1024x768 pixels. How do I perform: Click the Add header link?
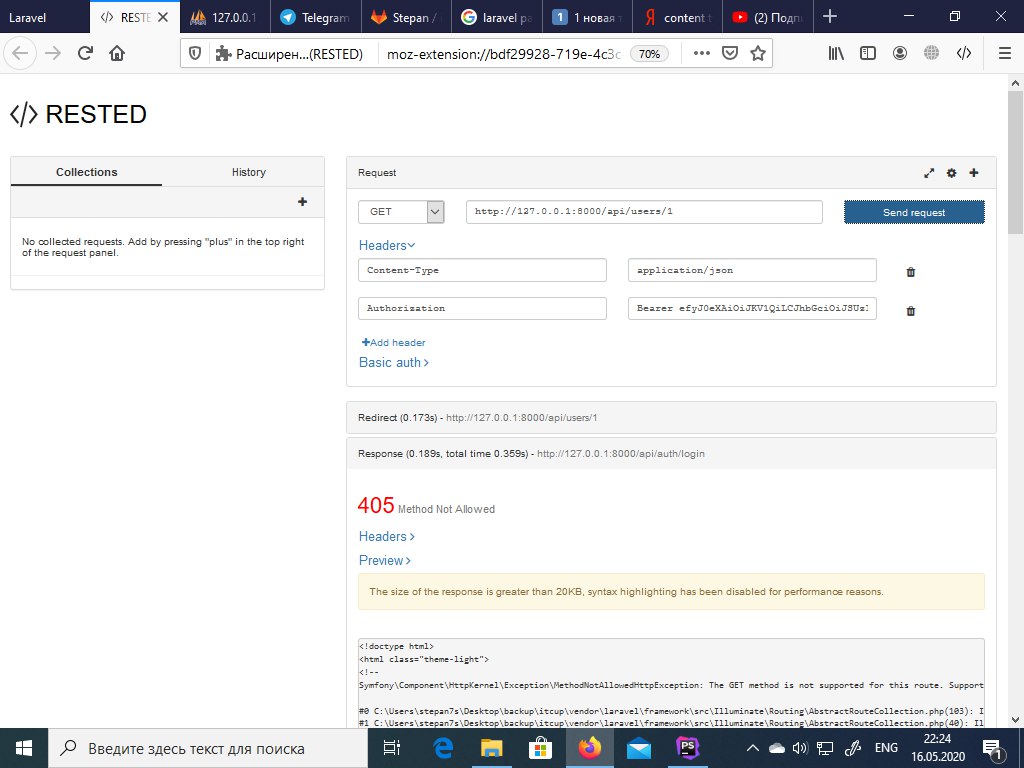pyautogui.click(x=394, y=342)
